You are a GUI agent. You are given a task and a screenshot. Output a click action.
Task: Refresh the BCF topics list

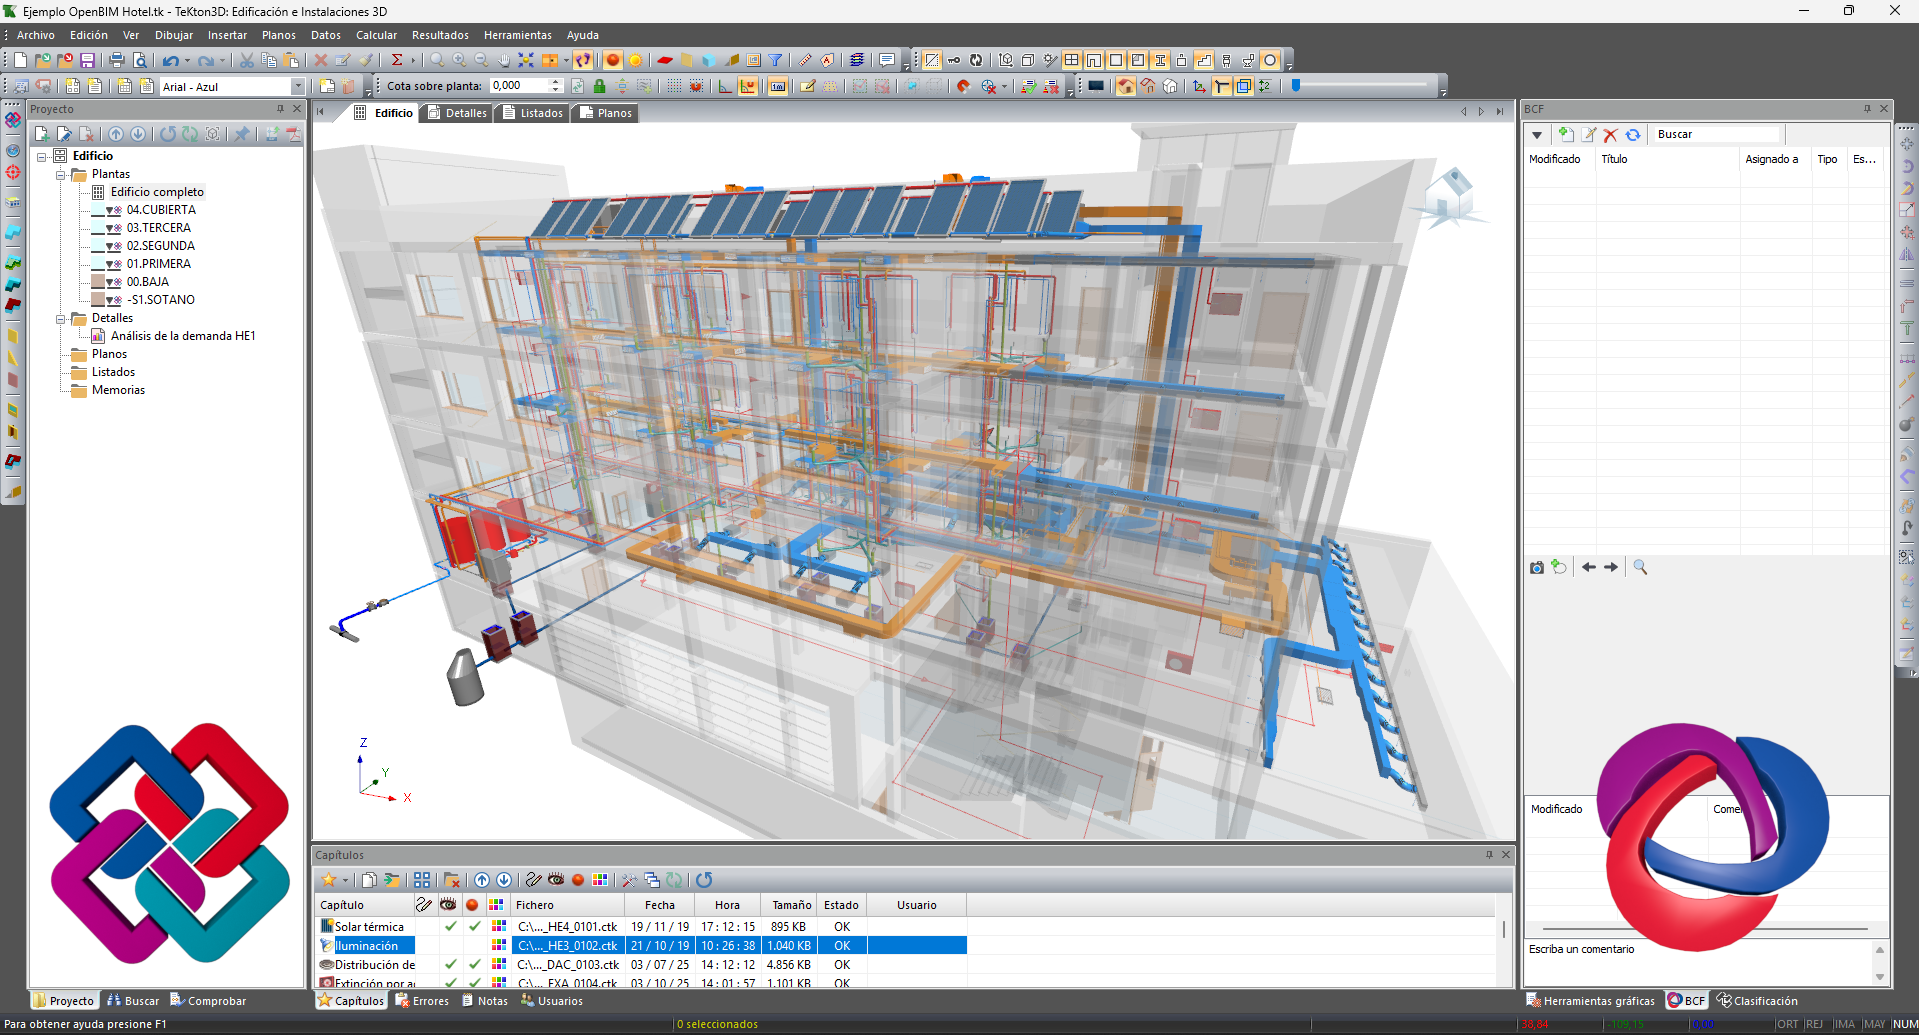[x=1633, y=135]
